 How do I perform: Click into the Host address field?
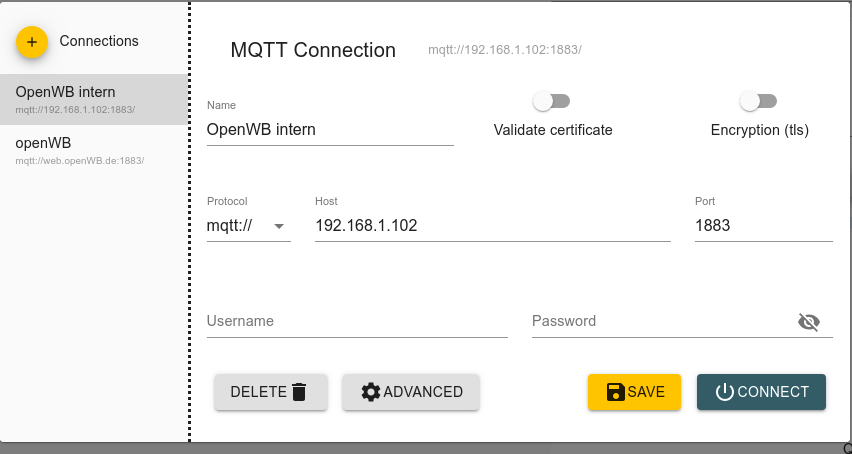(491, 226)
